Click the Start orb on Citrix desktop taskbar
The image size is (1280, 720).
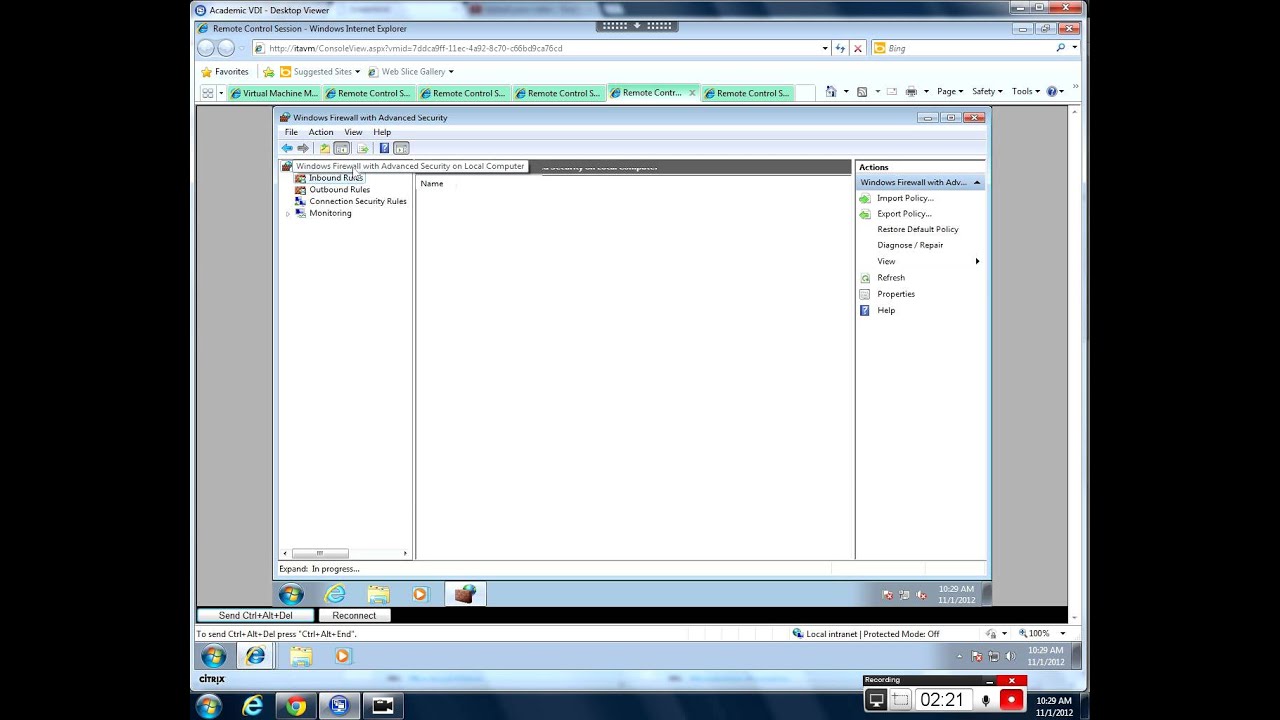(x=213, y=656)
